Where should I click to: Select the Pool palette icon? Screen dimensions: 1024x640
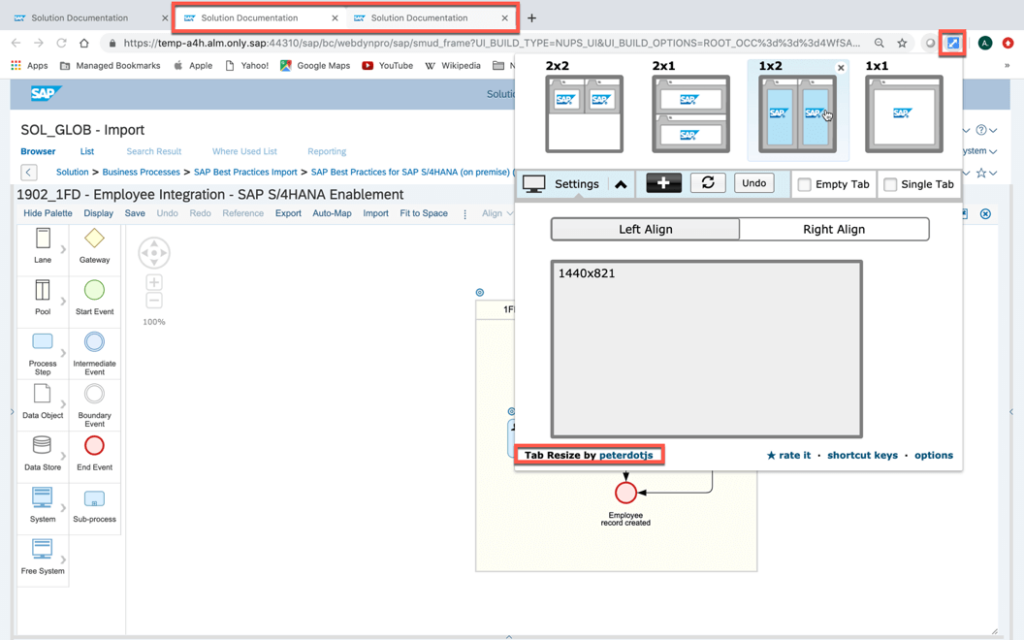pyautogui.click(x=42, y=291)
